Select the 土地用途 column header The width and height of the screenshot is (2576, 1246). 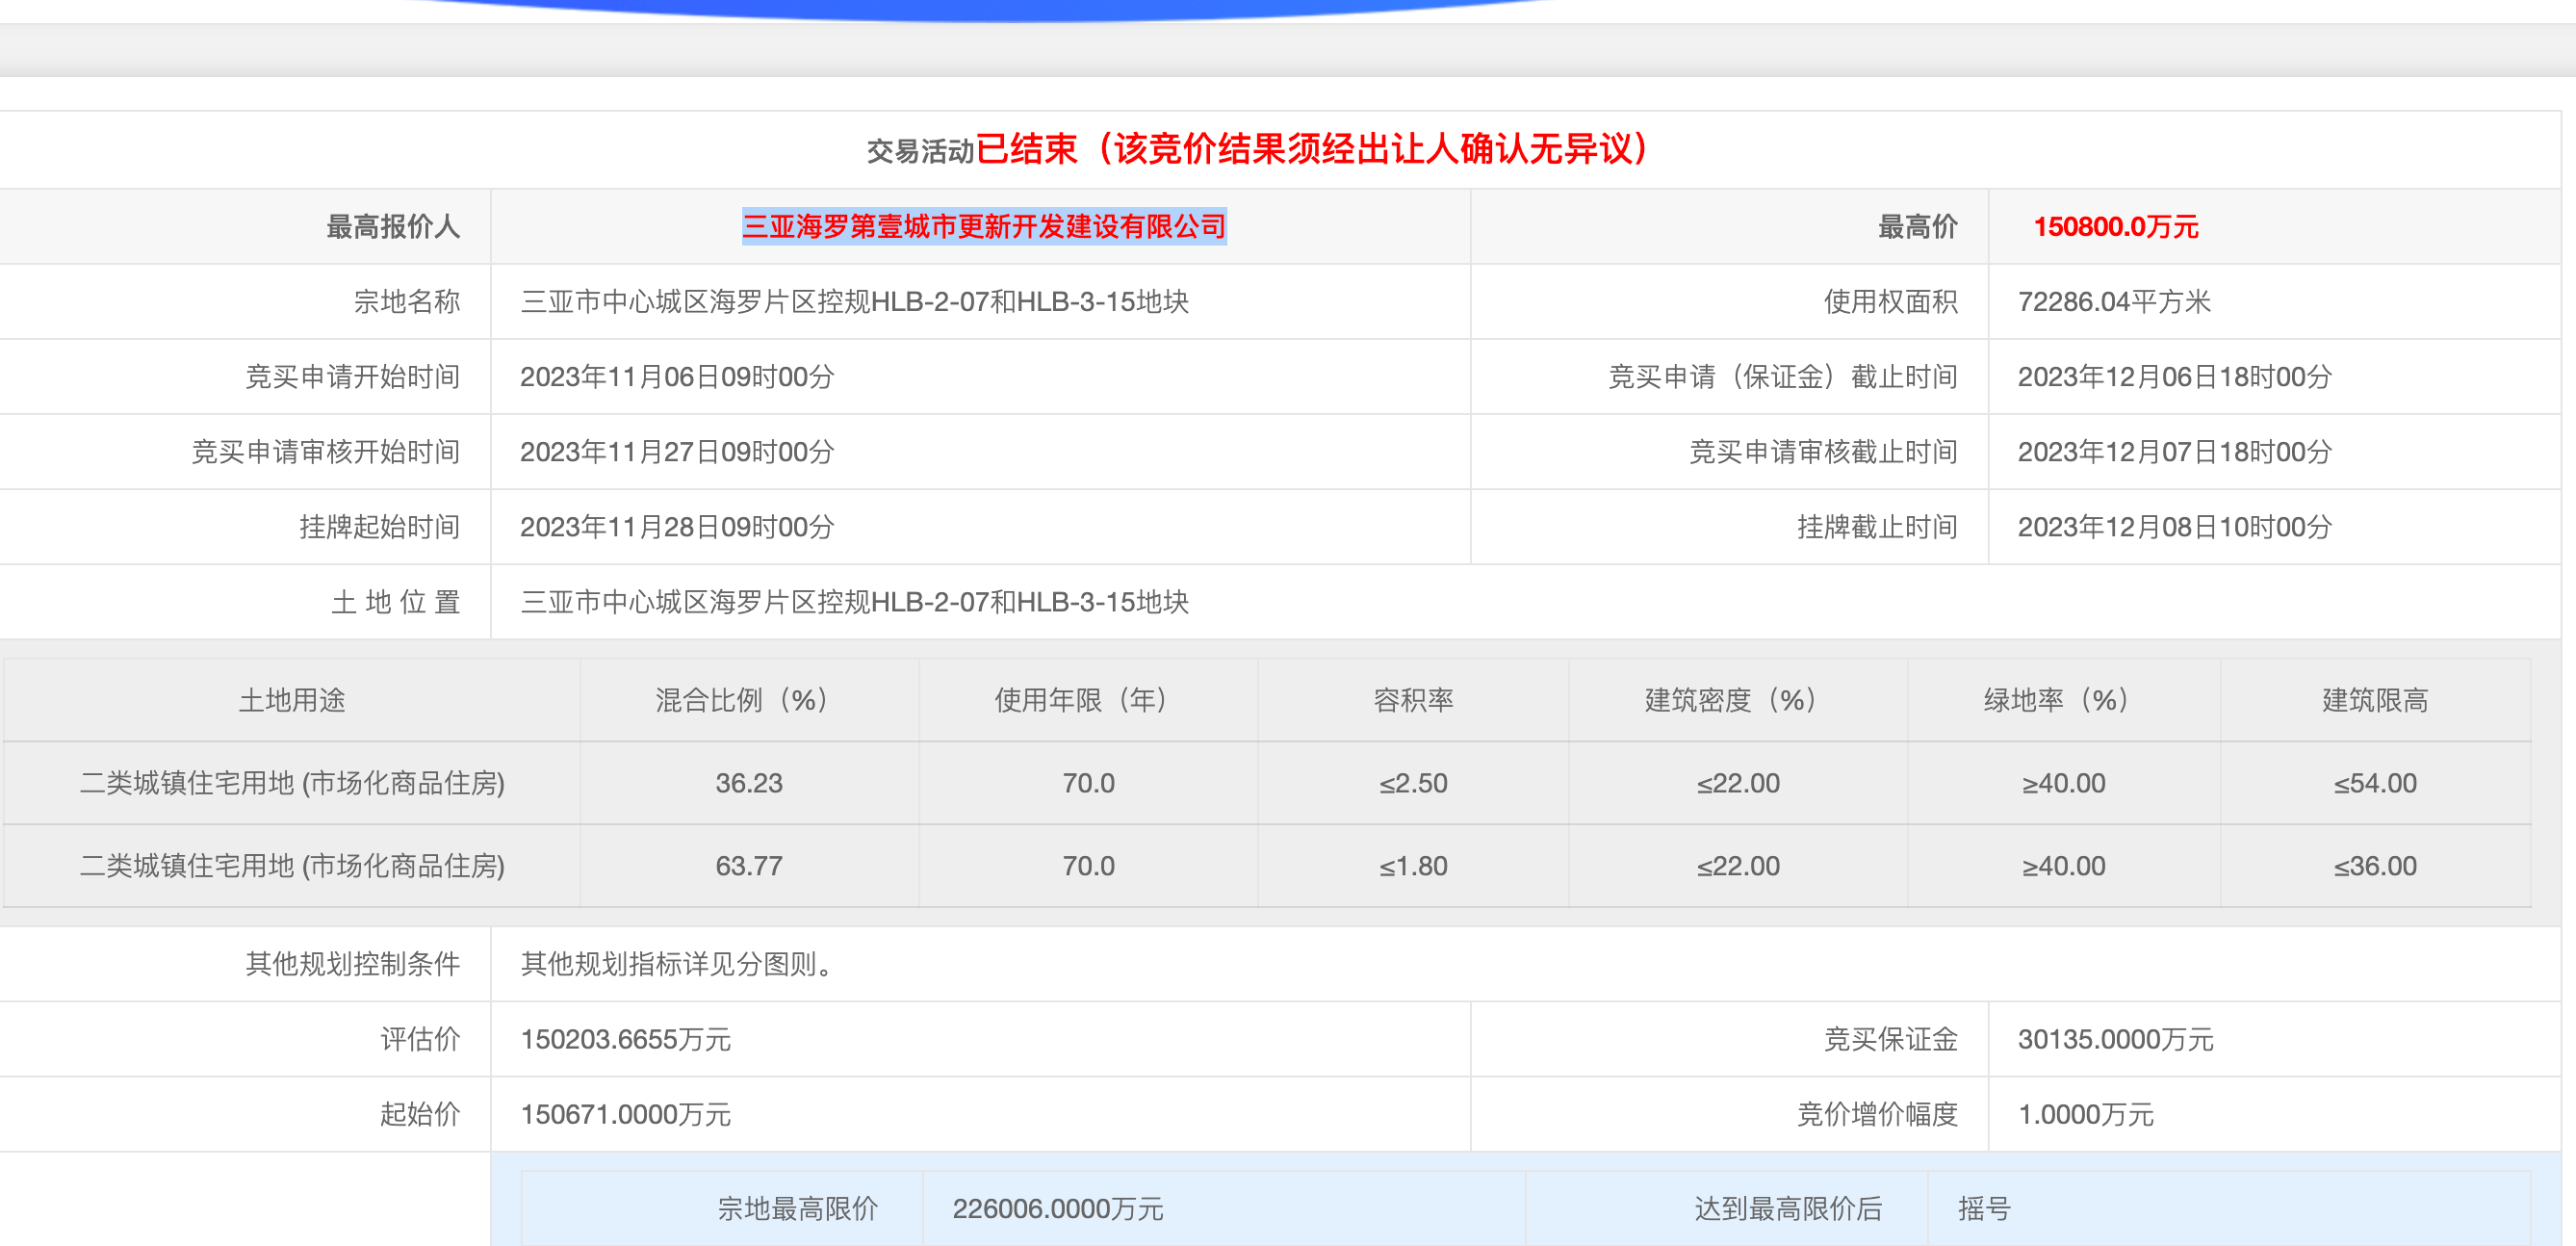tap(292, 700)
